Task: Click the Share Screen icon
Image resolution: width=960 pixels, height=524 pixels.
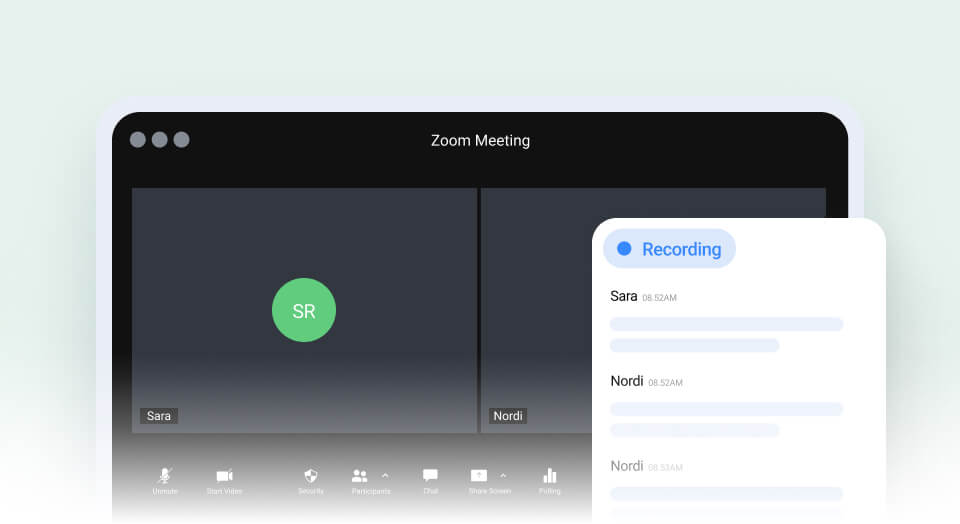Action: pos(479,476)
